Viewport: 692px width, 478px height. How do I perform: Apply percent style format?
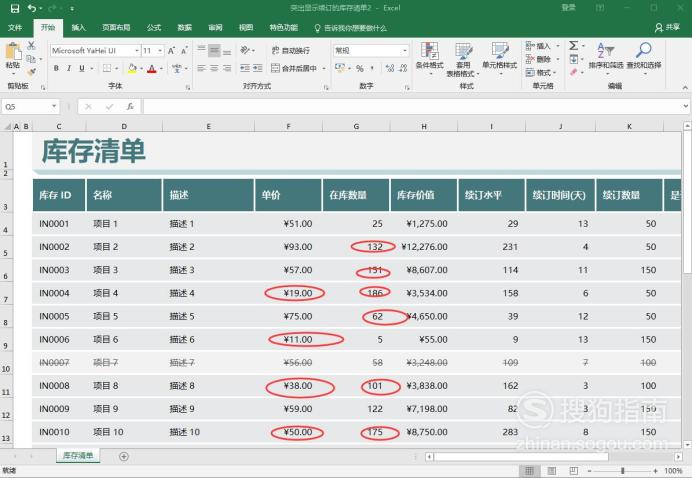360,68
